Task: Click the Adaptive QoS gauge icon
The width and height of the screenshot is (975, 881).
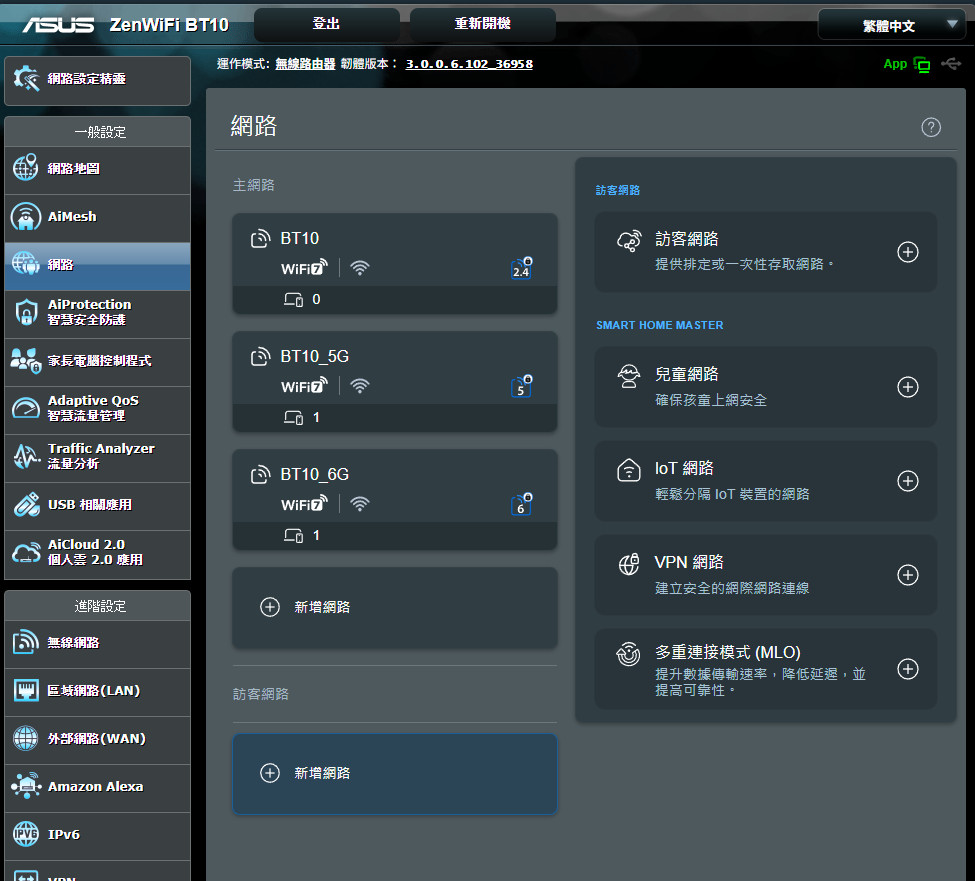Action: pyautogui.click(x=25, y=408)
